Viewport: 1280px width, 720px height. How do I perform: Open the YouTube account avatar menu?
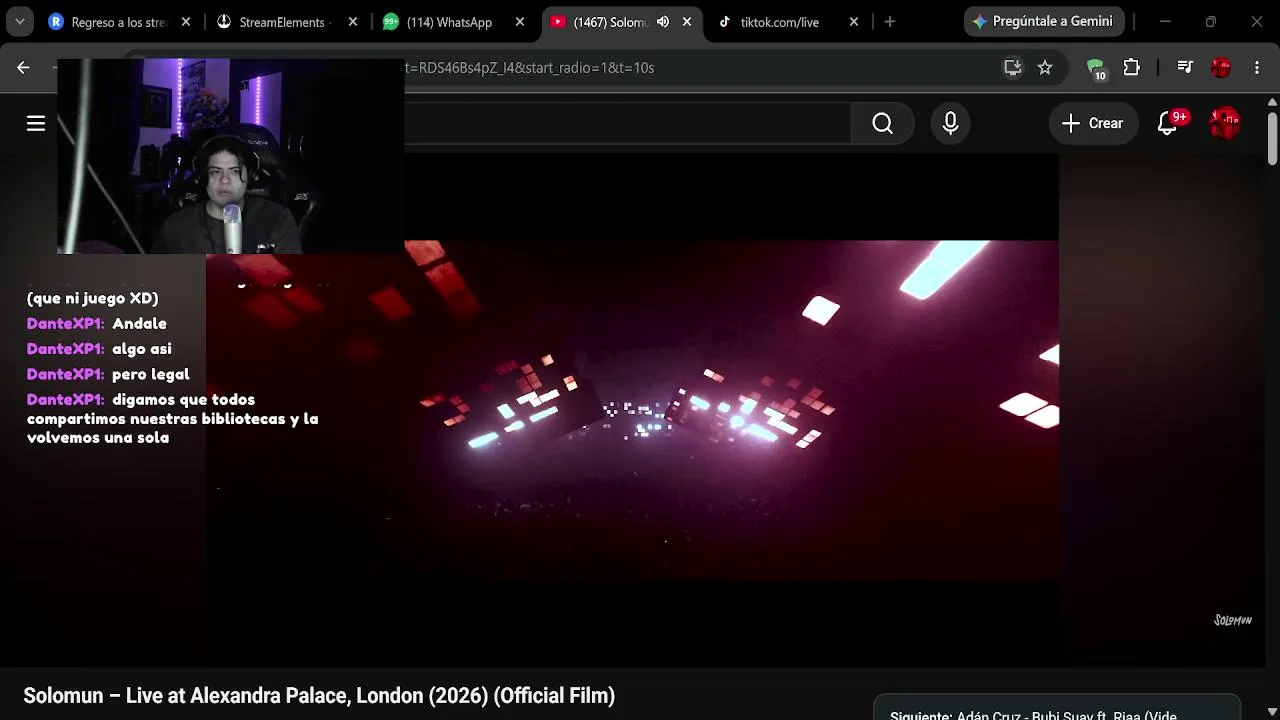point(1225,123)
